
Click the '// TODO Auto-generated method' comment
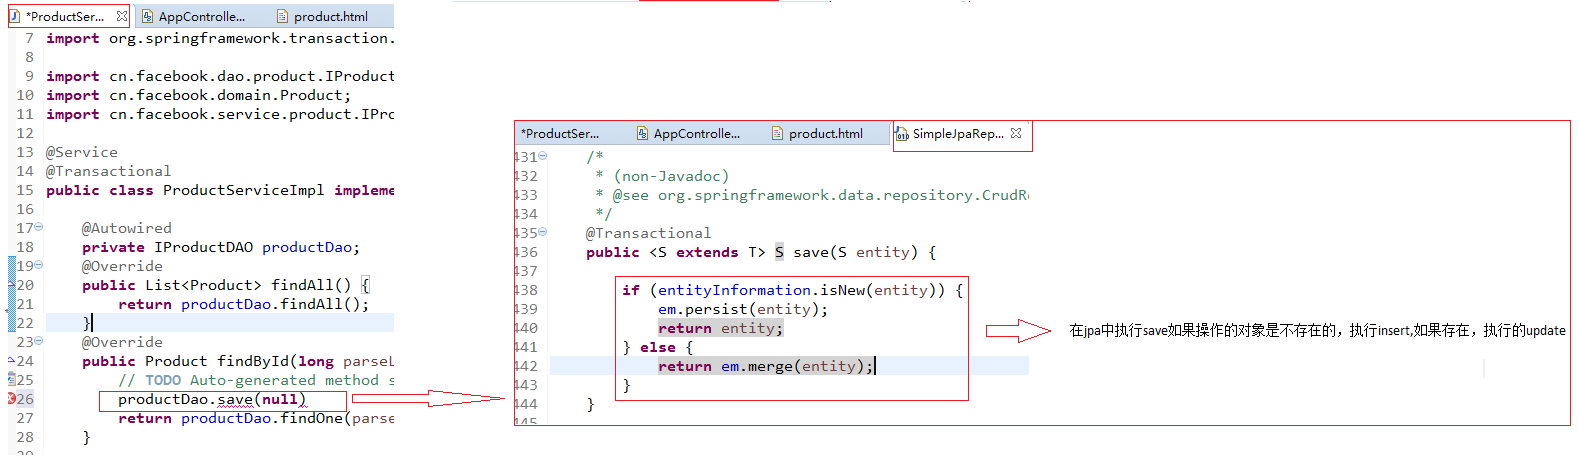(256, 380)
